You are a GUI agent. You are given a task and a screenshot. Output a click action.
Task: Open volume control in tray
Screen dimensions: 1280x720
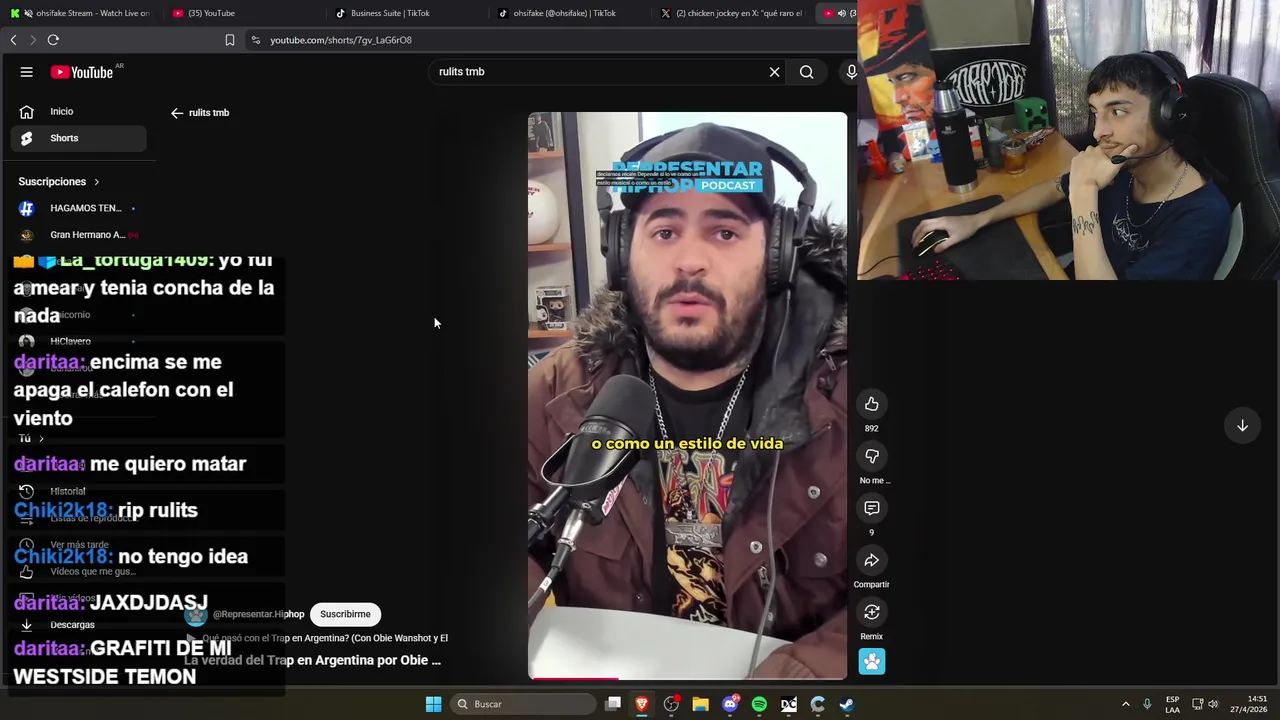[1214, 704]
